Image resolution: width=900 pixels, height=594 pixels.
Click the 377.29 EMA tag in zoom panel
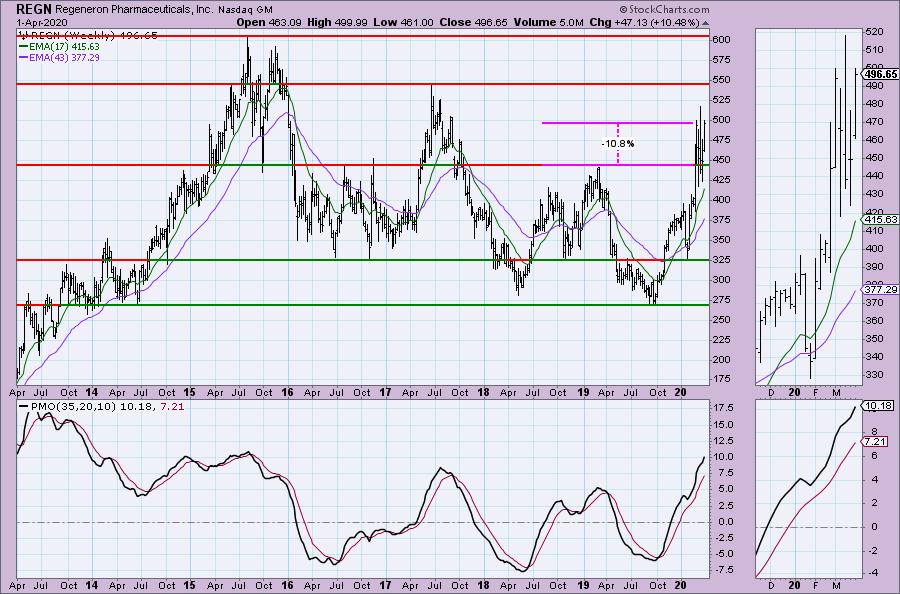pos(880,290)
